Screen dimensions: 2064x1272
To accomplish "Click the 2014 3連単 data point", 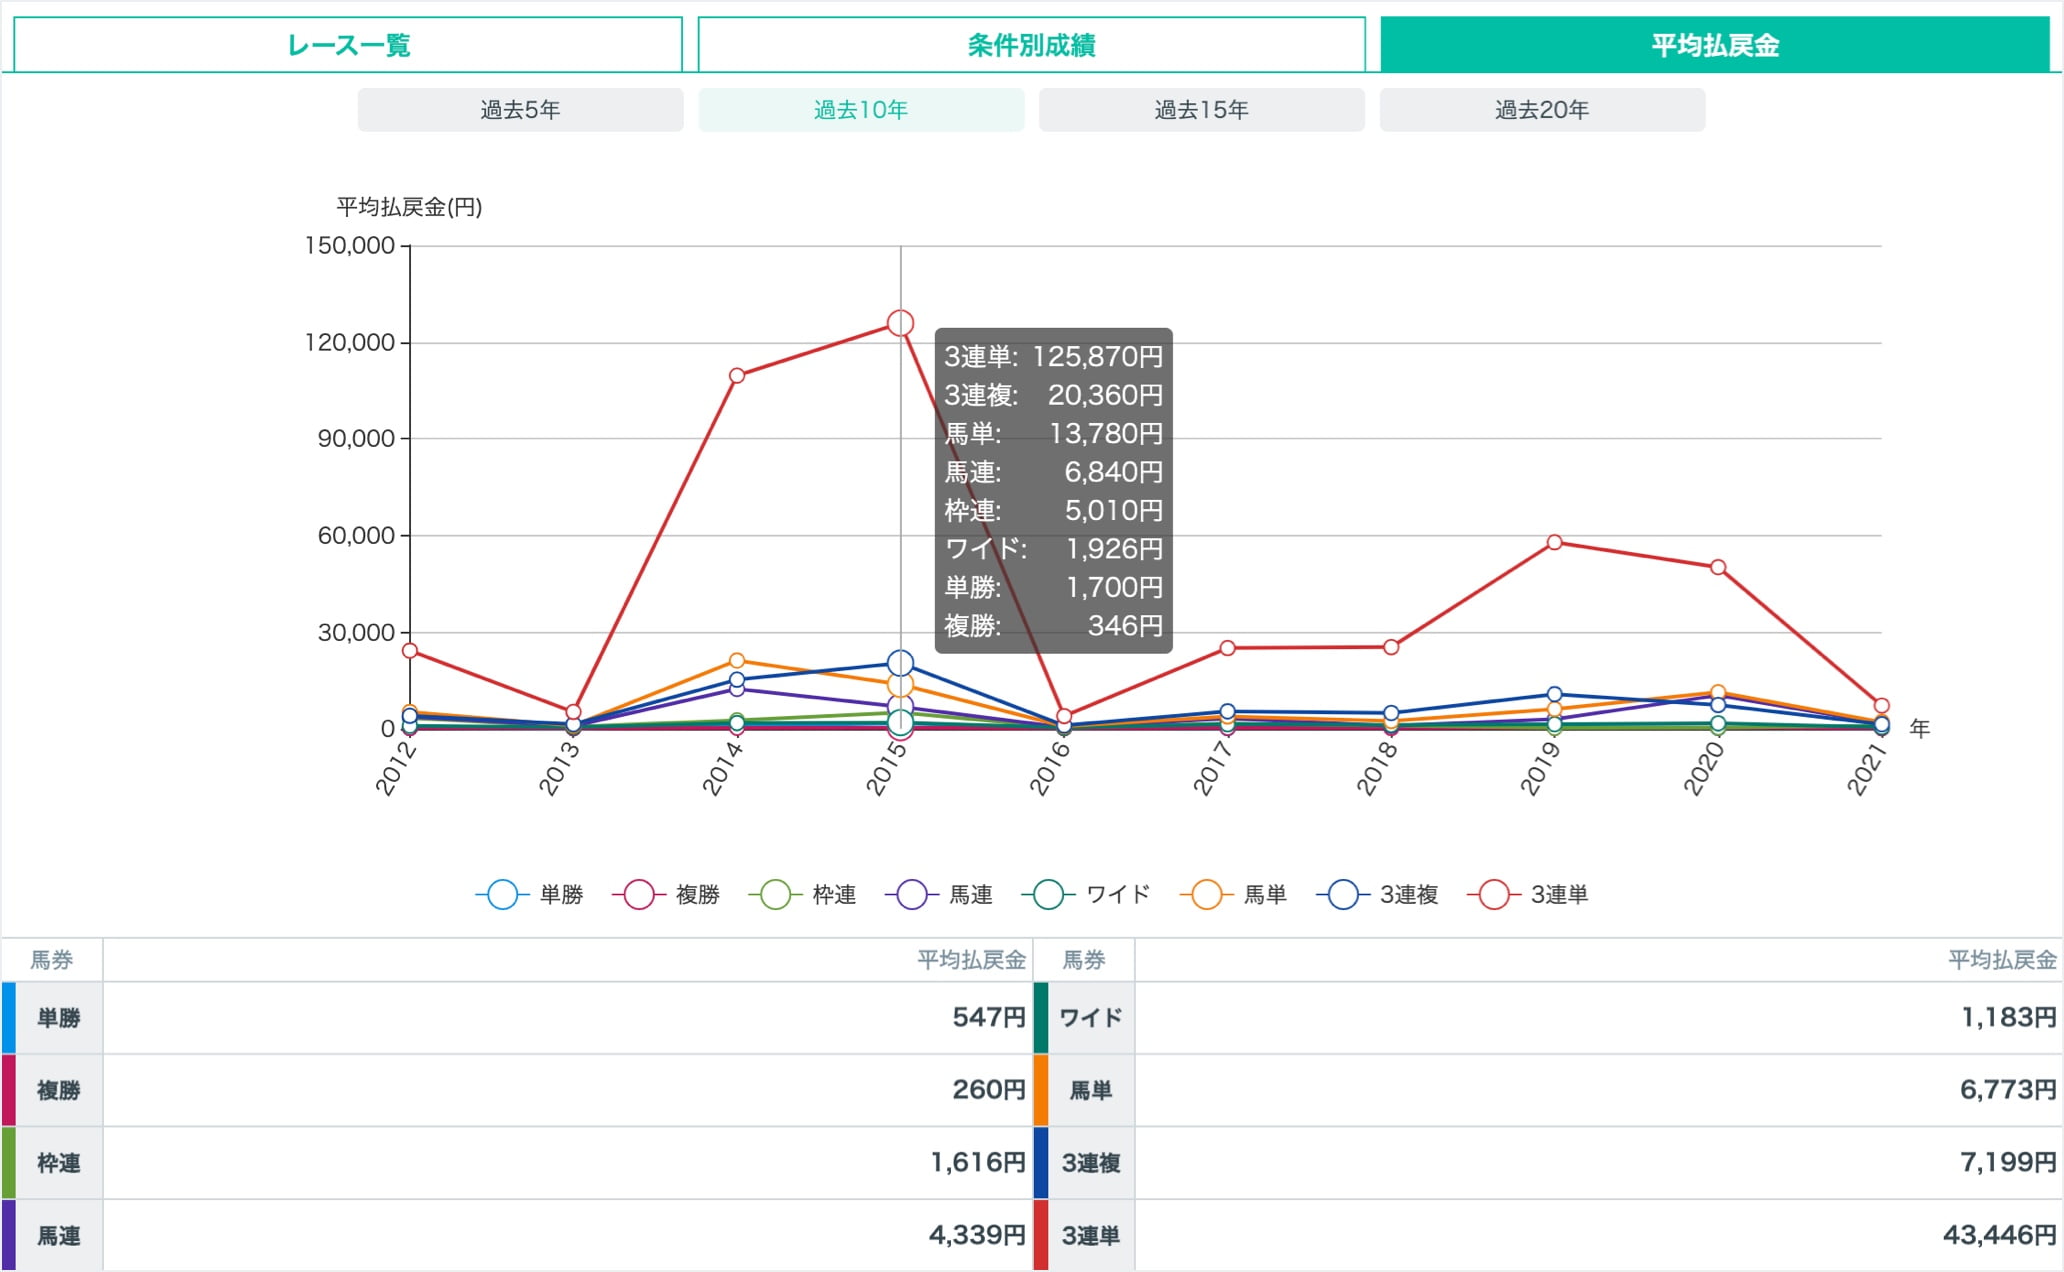I will 737,376.
